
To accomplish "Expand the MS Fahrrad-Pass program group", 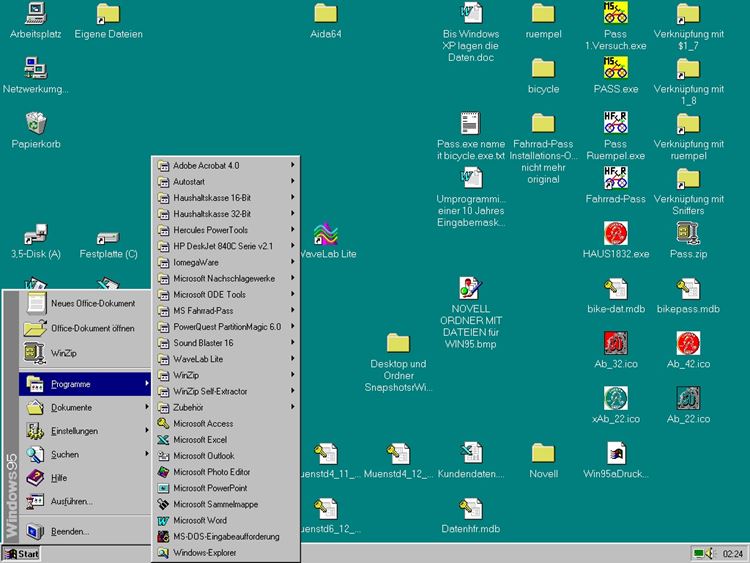I will click(226, 311).
